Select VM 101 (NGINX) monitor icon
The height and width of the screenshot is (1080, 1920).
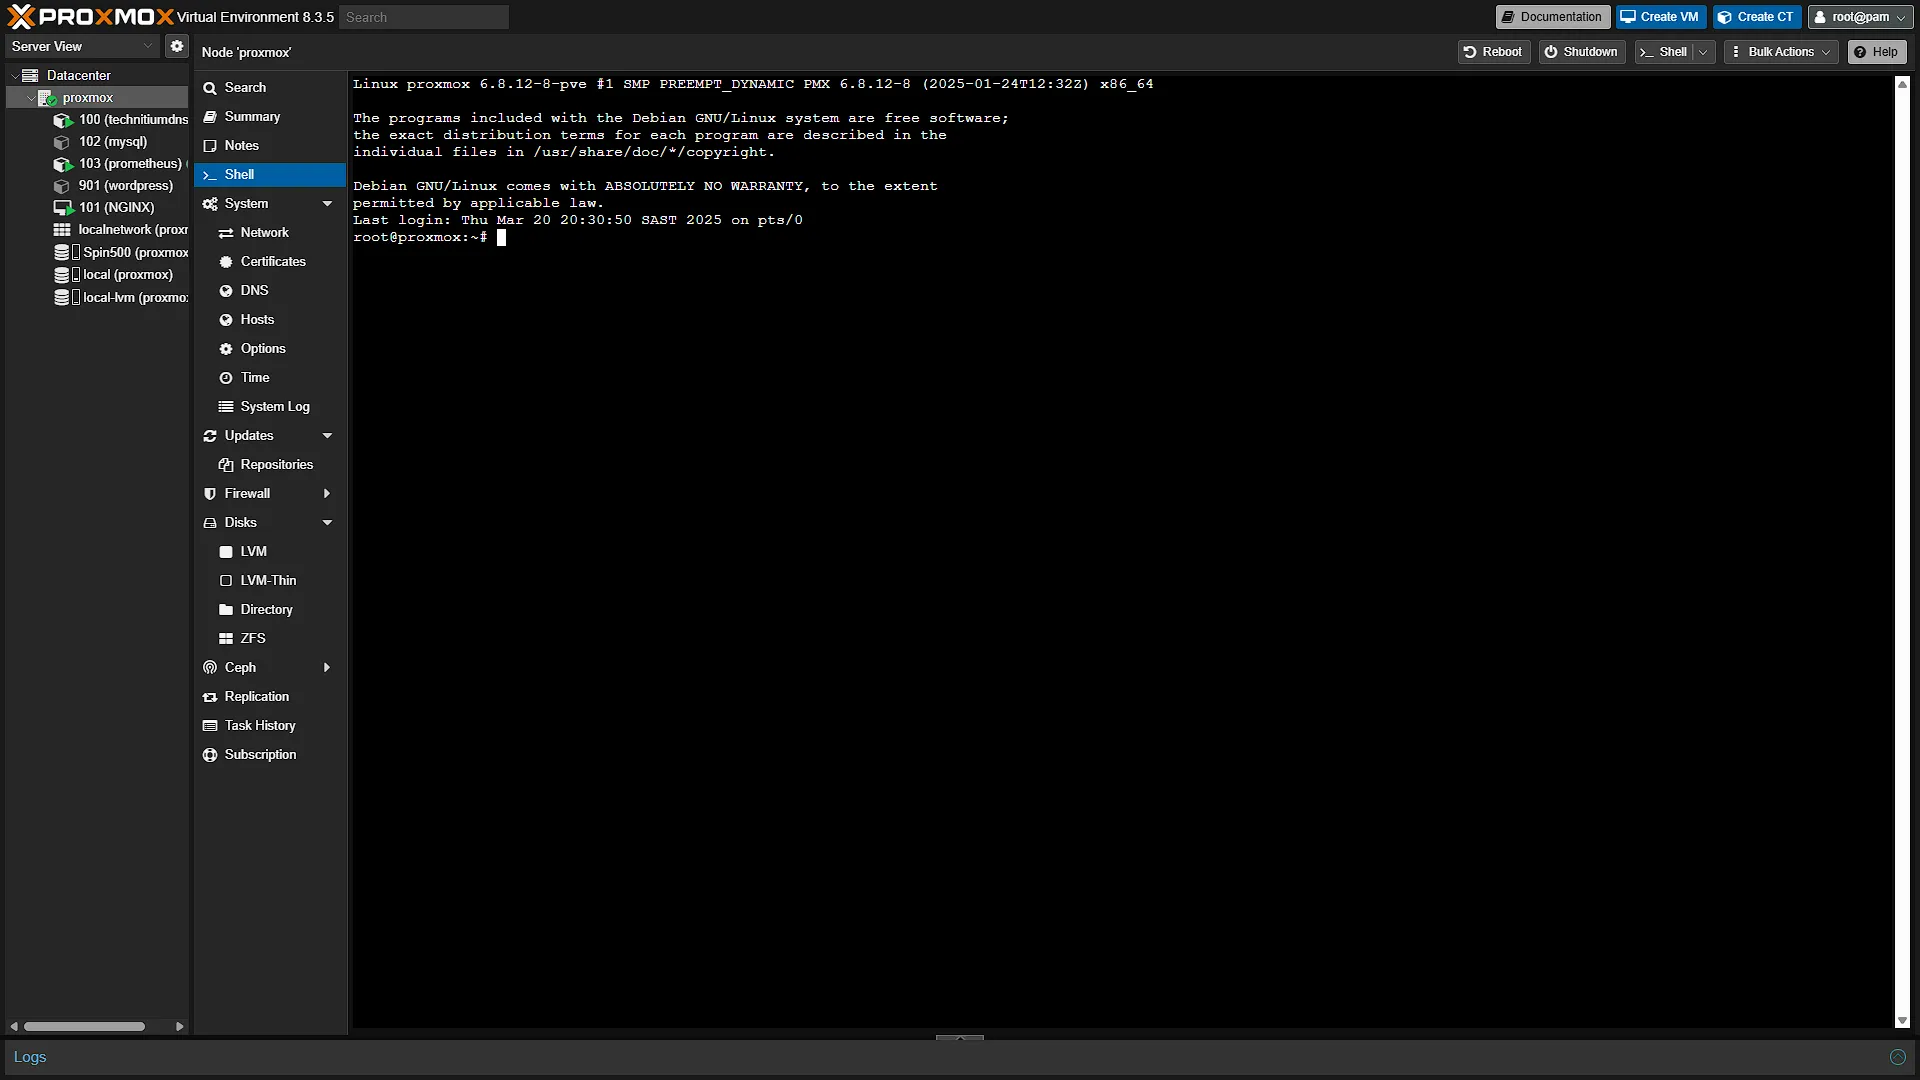pyautogui.click(x=63, y=208)
